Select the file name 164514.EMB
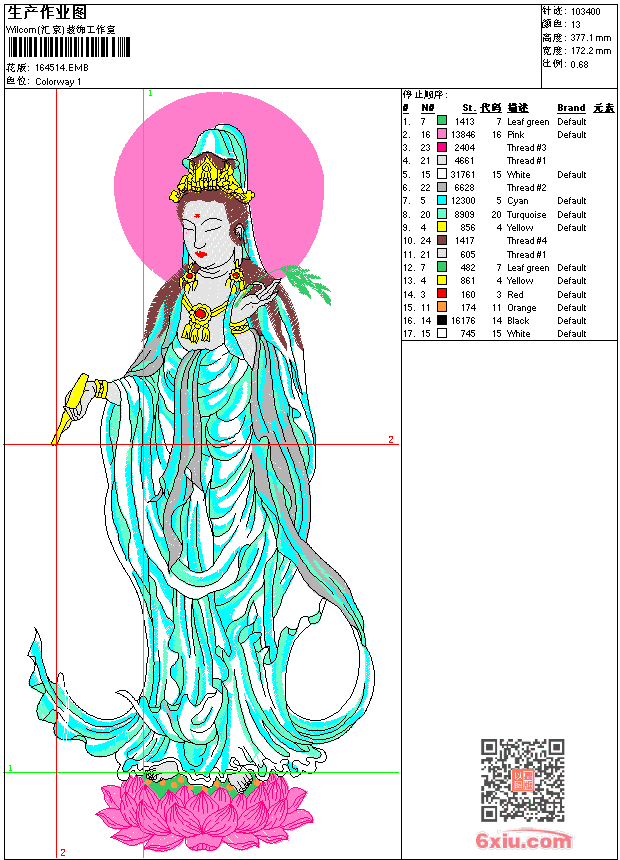620x860 pixels. click(x=61, y=67)
